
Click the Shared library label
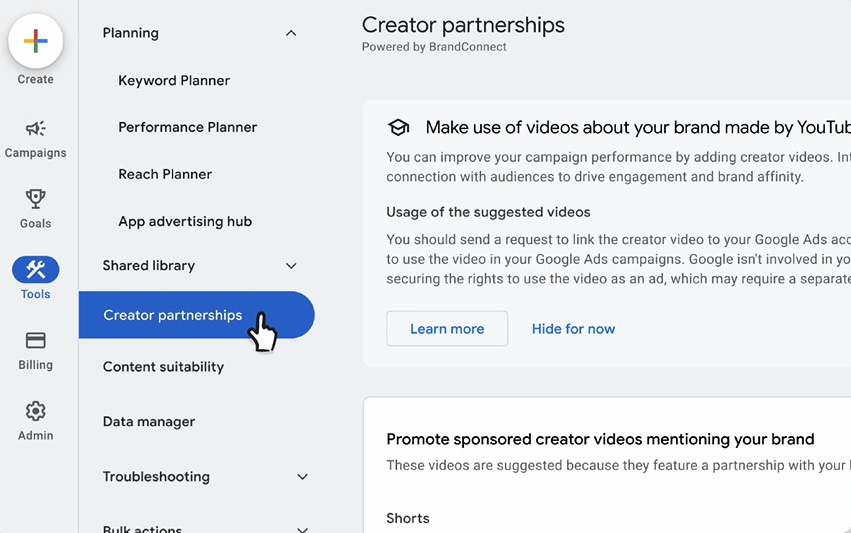149,265
